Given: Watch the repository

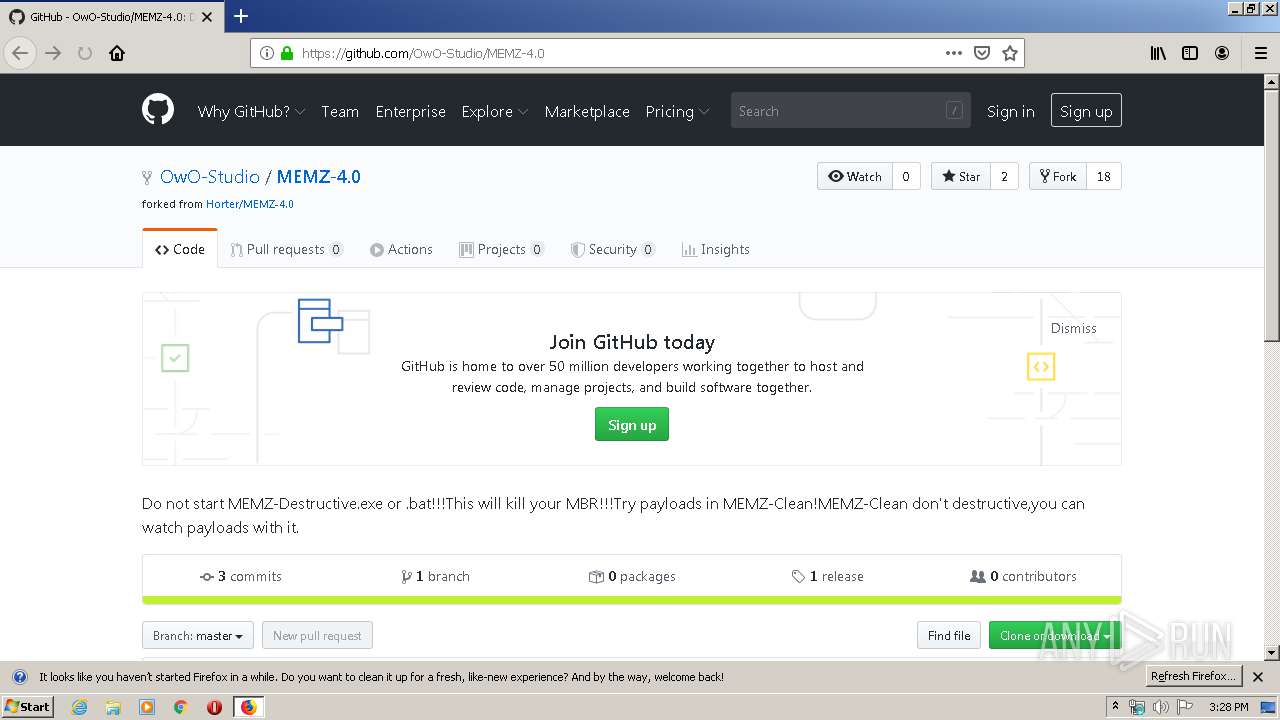Looking at the screenshot, I should click(x=855, y=176).
